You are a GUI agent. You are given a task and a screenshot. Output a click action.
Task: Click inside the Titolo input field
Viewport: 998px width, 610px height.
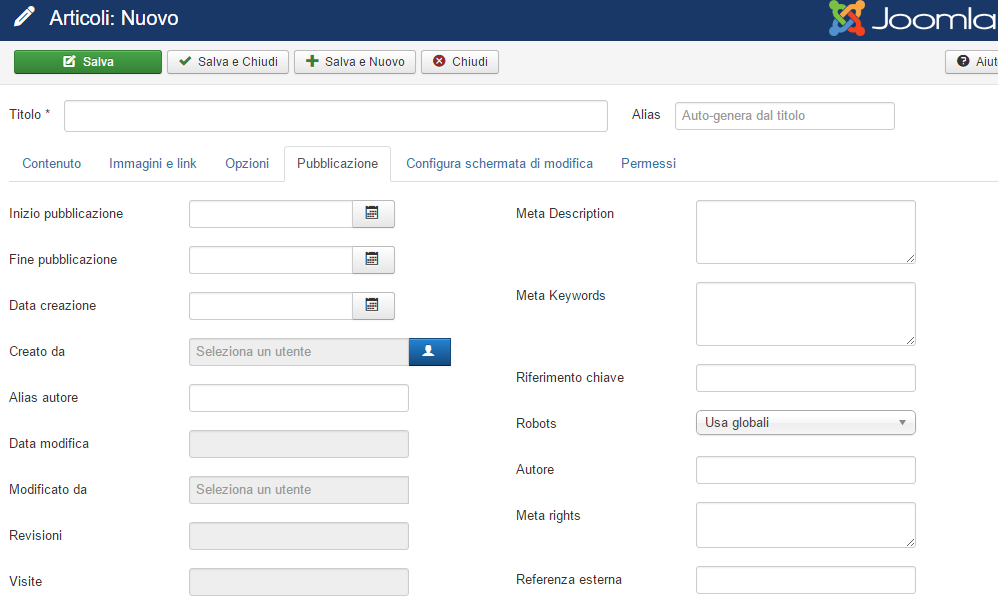pyautogui.click(x=335, y=115)
